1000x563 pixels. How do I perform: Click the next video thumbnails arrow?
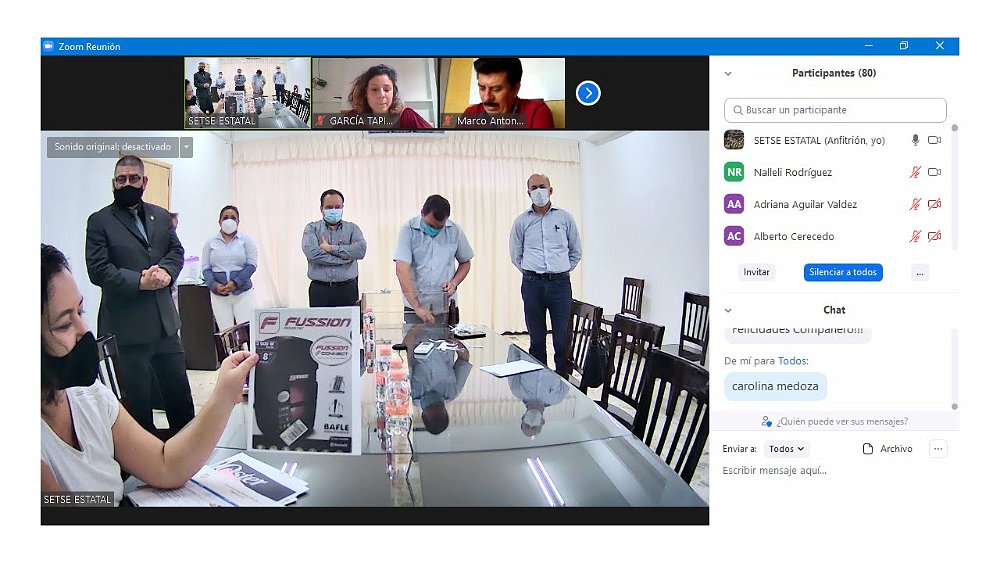pos(588,93)
